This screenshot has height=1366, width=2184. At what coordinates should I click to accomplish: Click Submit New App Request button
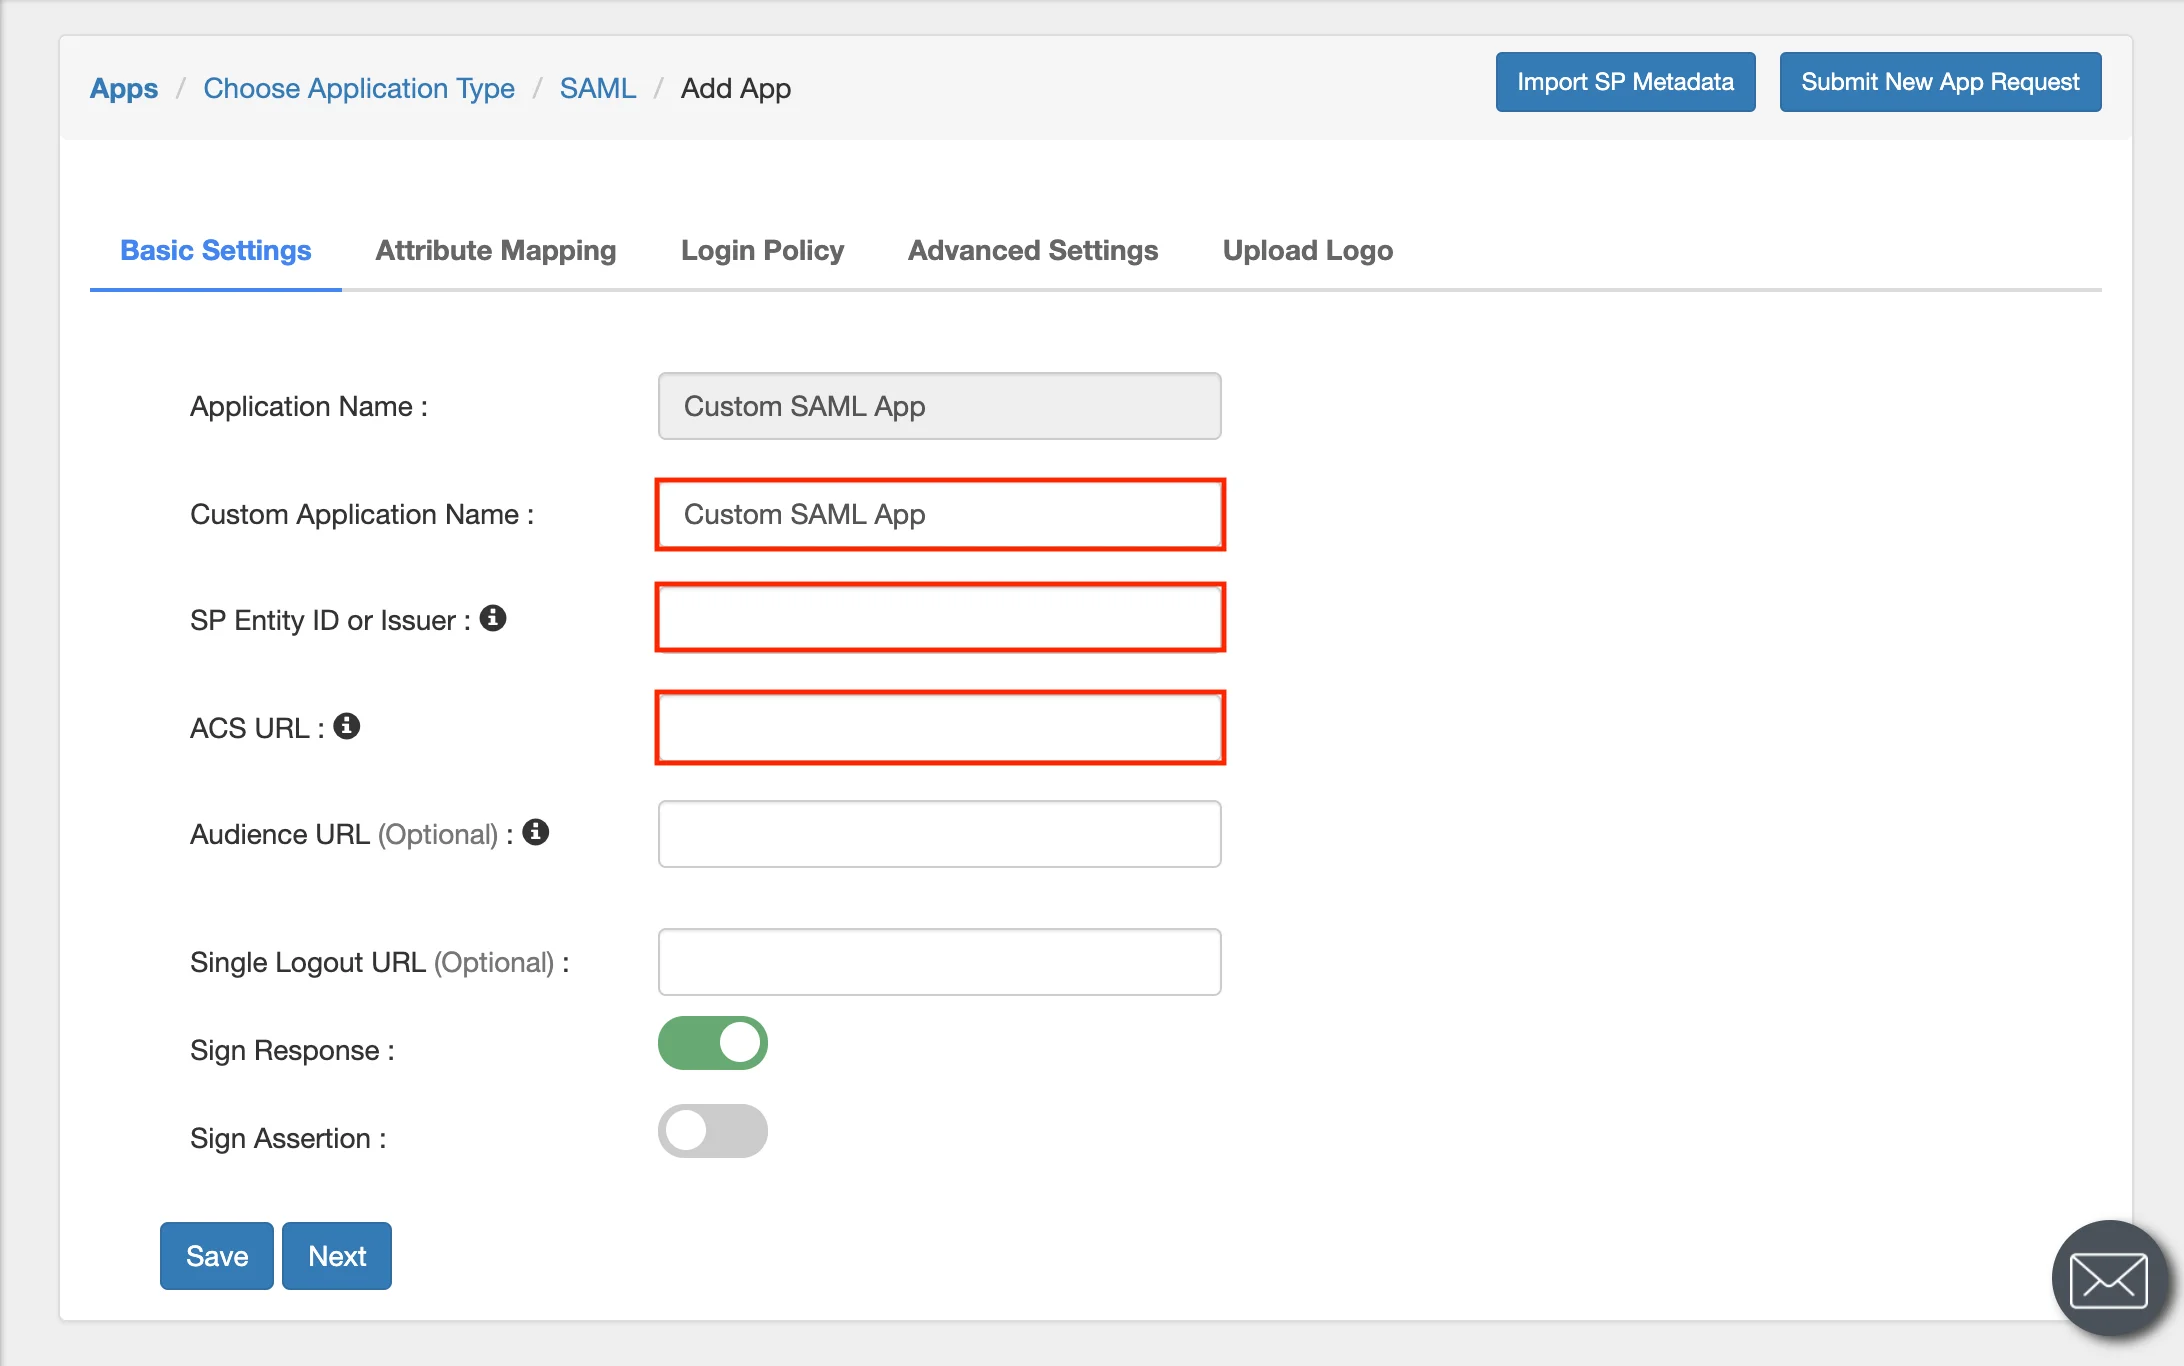tap(1941, 82)
